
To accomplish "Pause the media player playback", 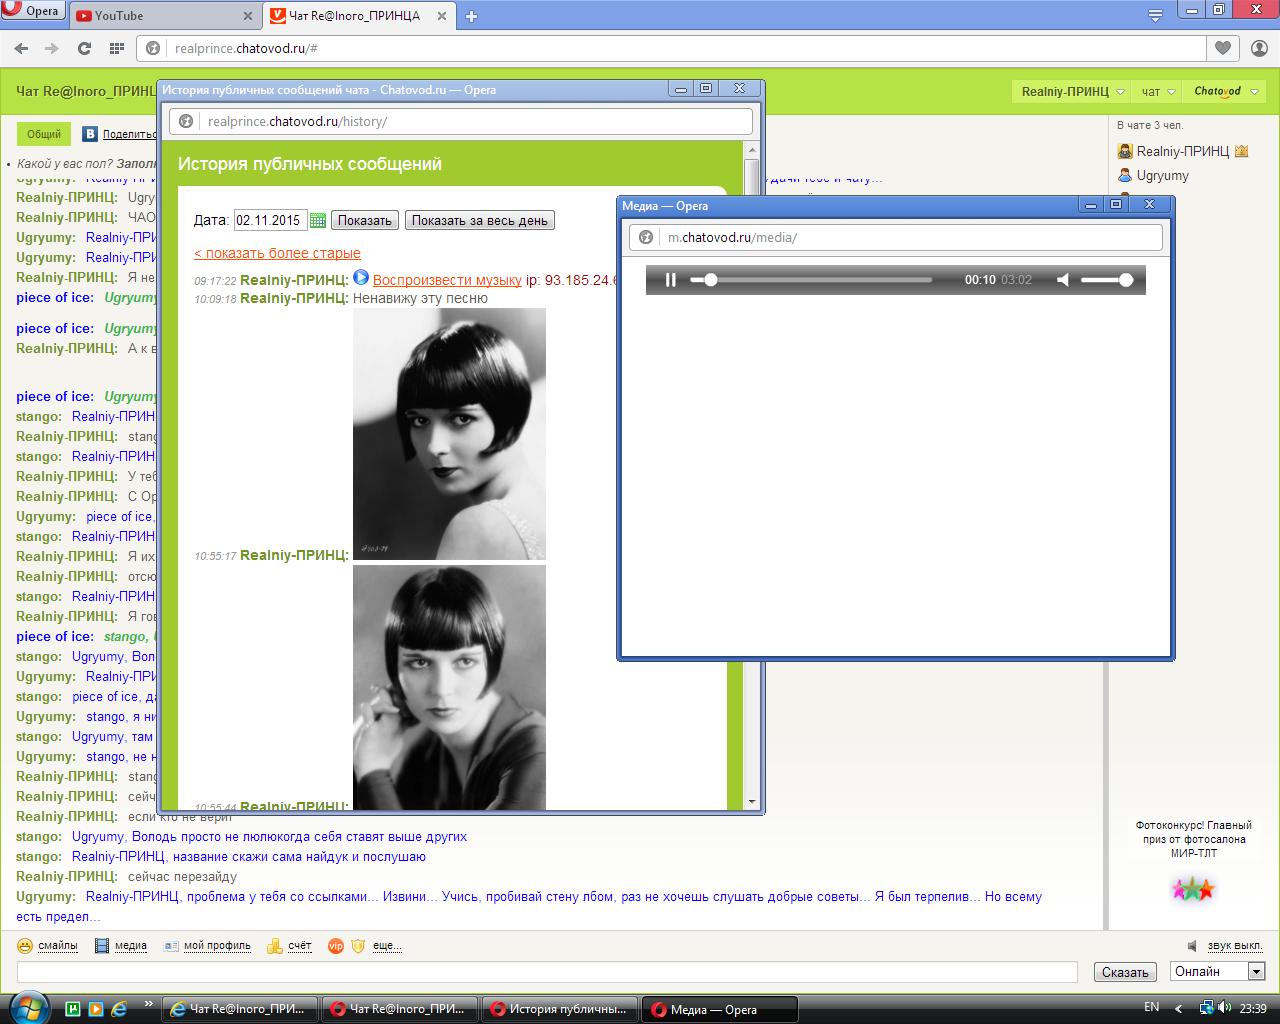I will (x=671, y=280).
